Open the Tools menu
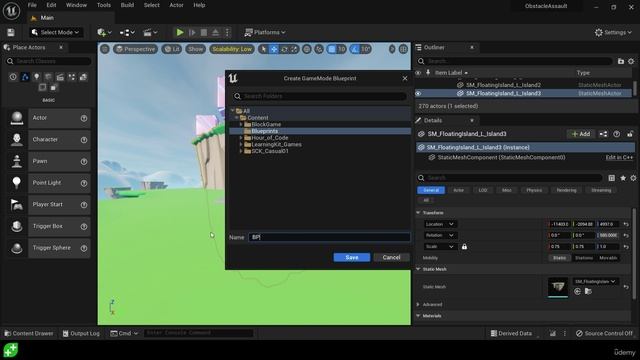The image size is (640, 360). (x=104, y=5)
